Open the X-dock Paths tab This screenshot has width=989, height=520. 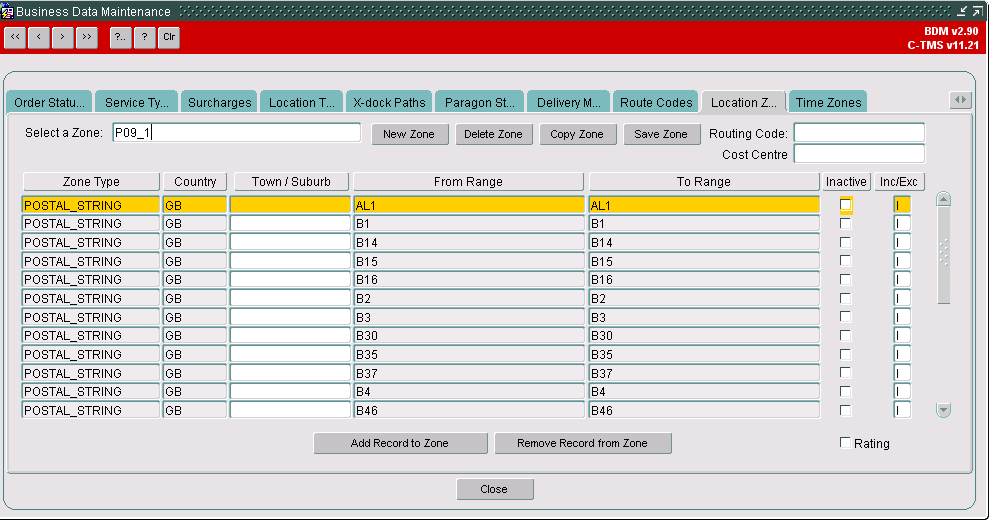[x=389, y=102]
